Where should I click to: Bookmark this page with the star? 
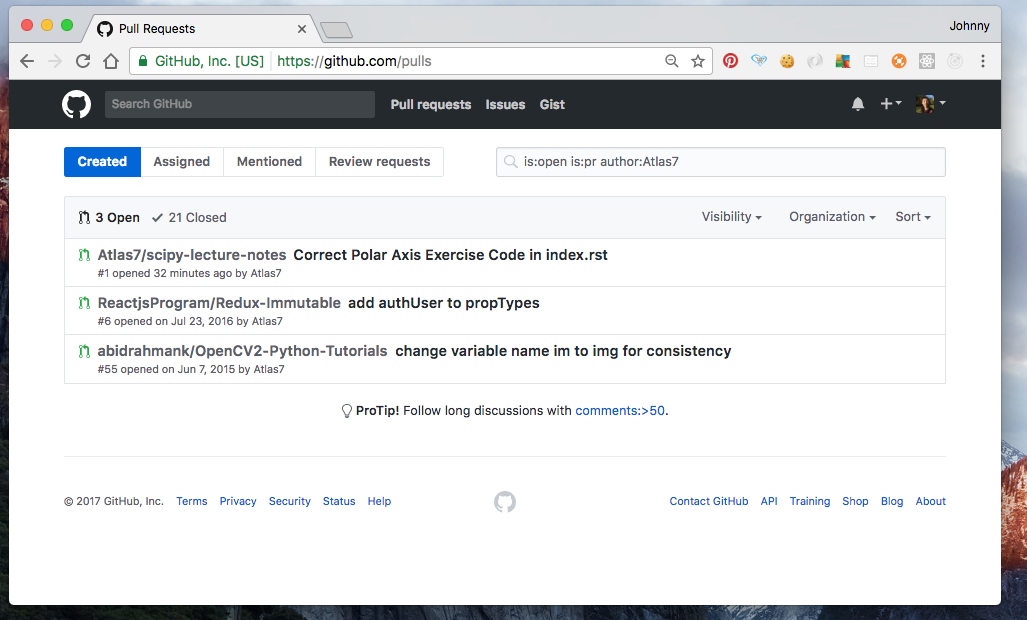(698, 61)
